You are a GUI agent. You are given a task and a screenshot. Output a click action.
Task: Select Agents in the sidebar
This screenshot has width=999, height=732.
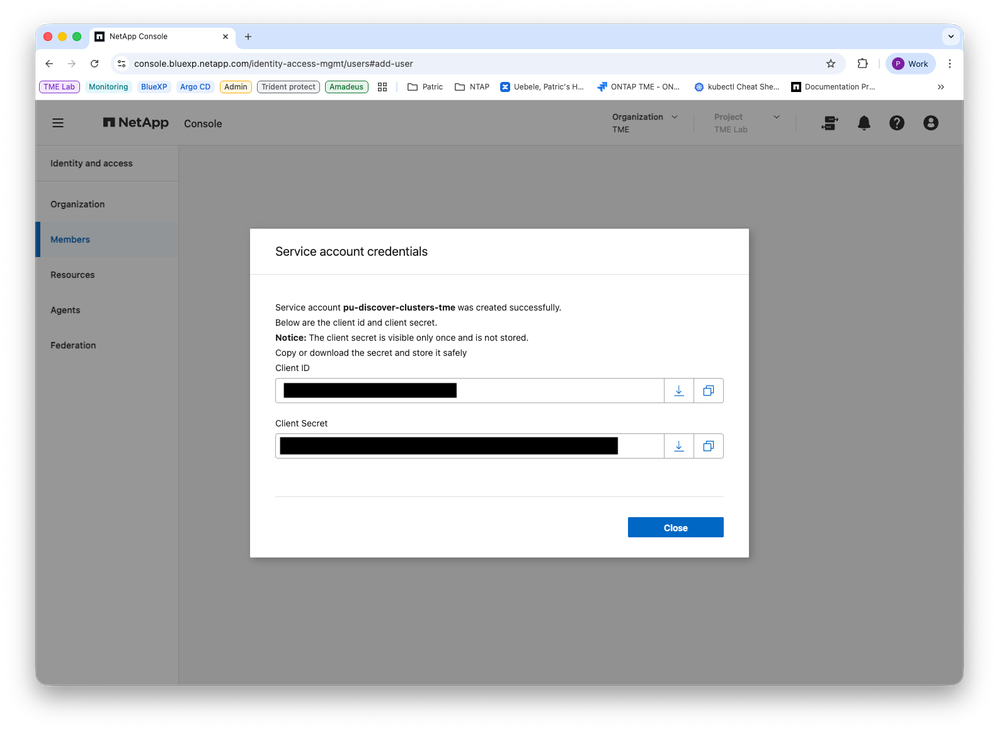[x=66, y=310]
